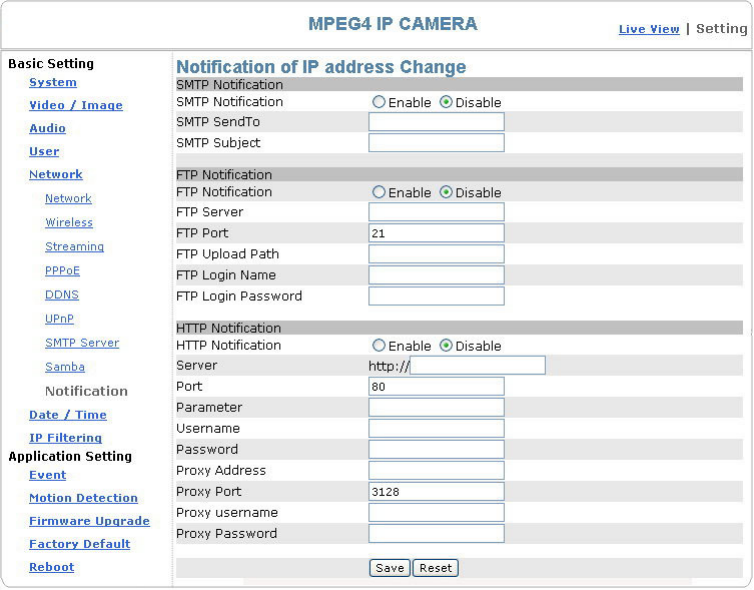Click the FTP Port field showing 21
The width and height of the screenshot is (754, 590).
tap(436, 233)
